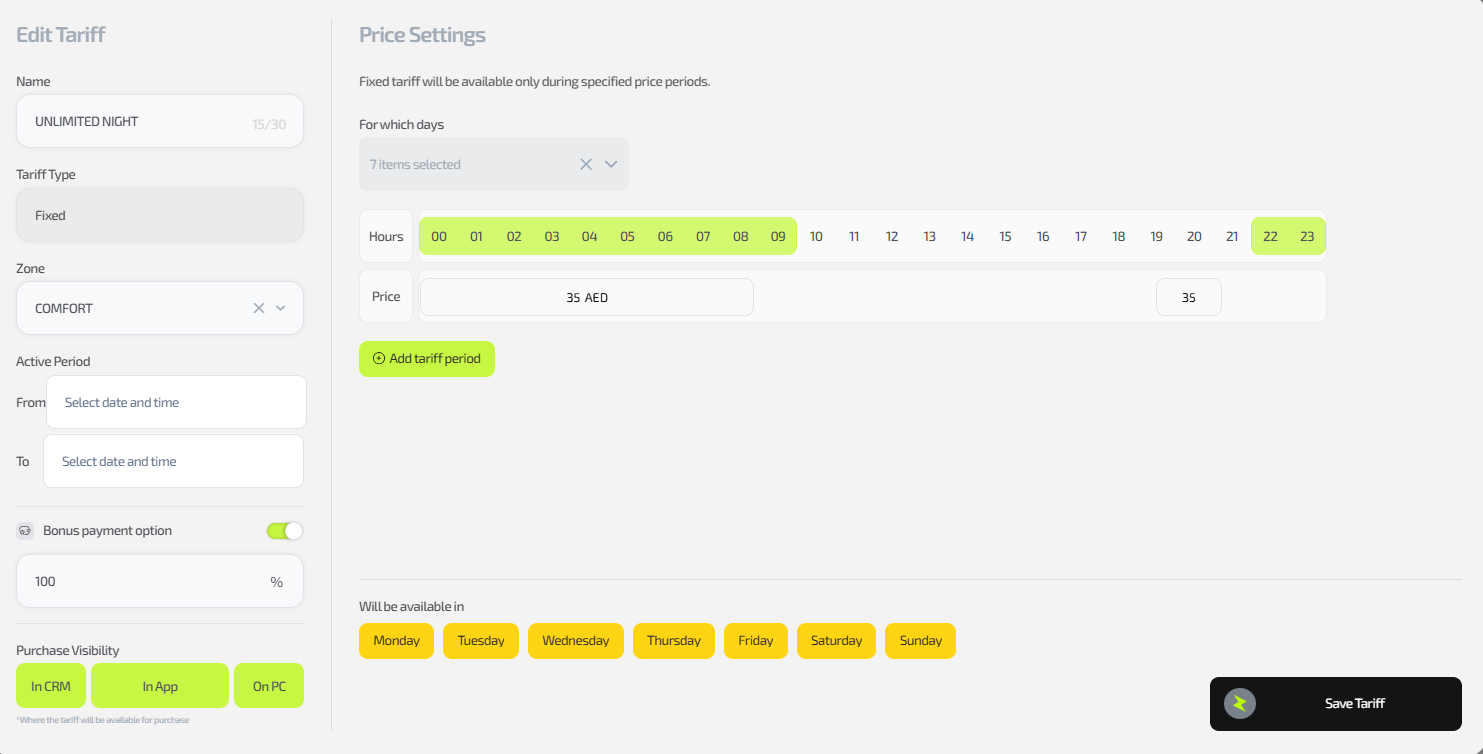
Task: Edit the tariff Name field
Action: pyautogui.click(x=140, y=121)
